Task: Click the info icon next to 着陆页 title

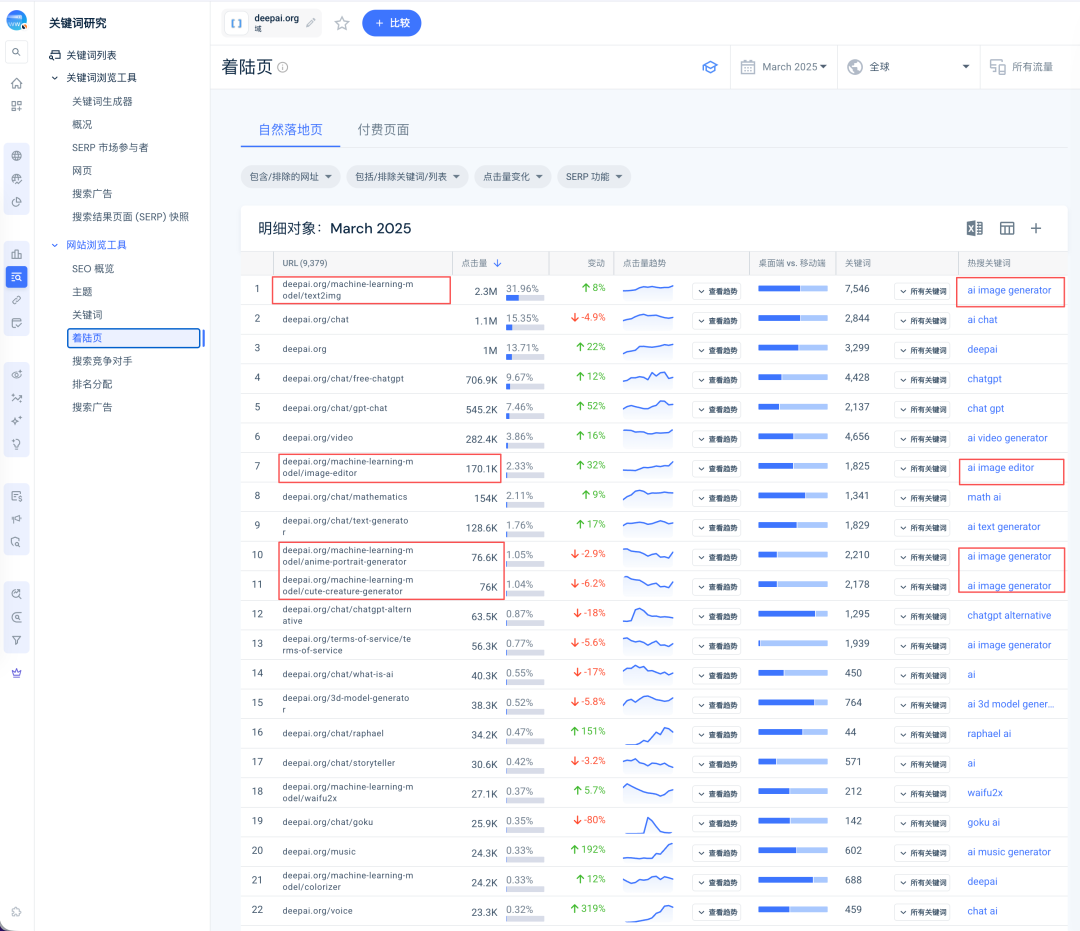Action: [x=282, y=67]
